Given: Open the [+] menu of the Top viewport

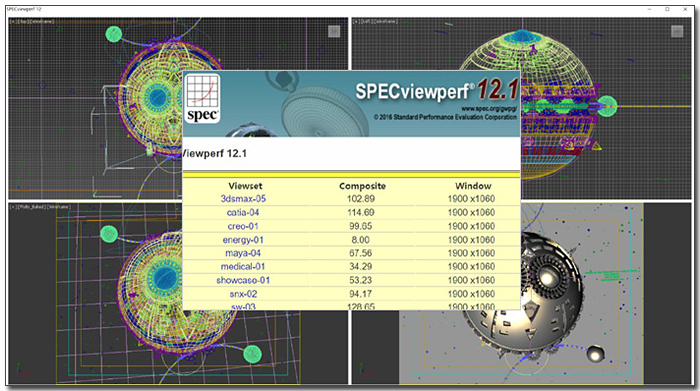Looking at the screenshot, I should tap(13, 21).
